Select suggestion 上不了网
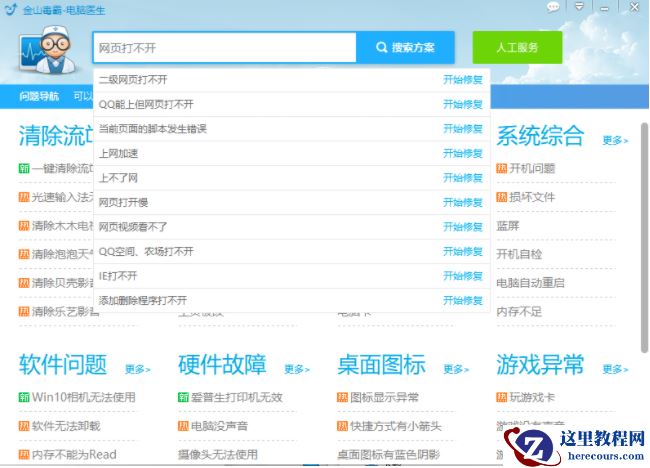 tap(118, 178)
